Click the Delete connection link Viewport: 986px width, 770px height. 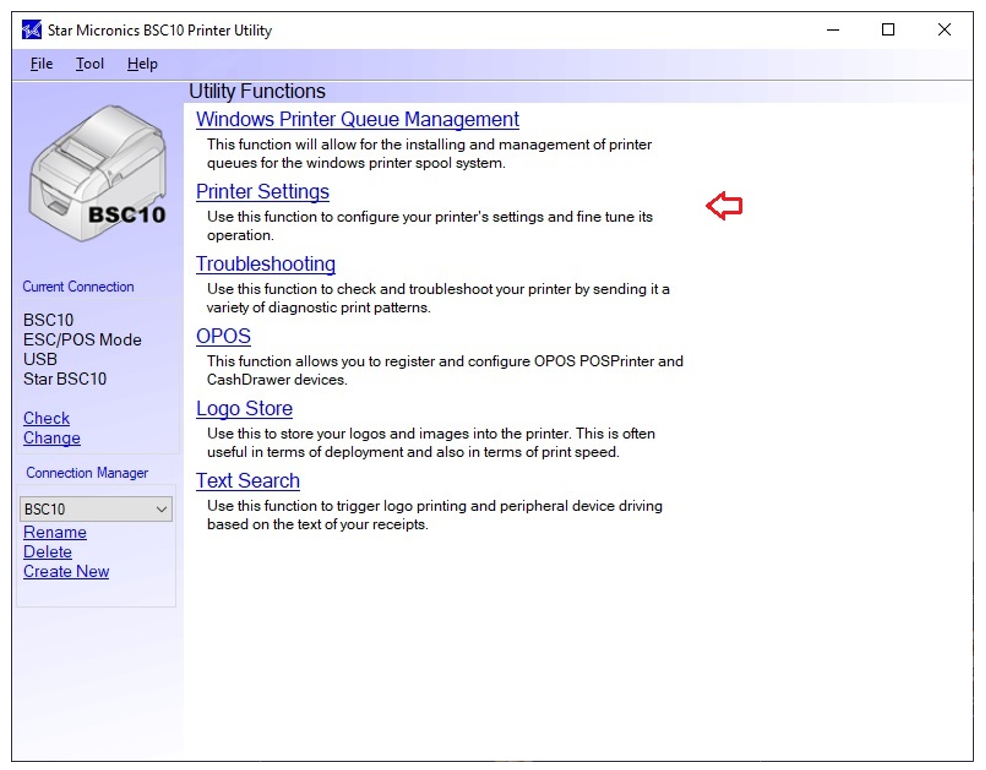[47, 552]
